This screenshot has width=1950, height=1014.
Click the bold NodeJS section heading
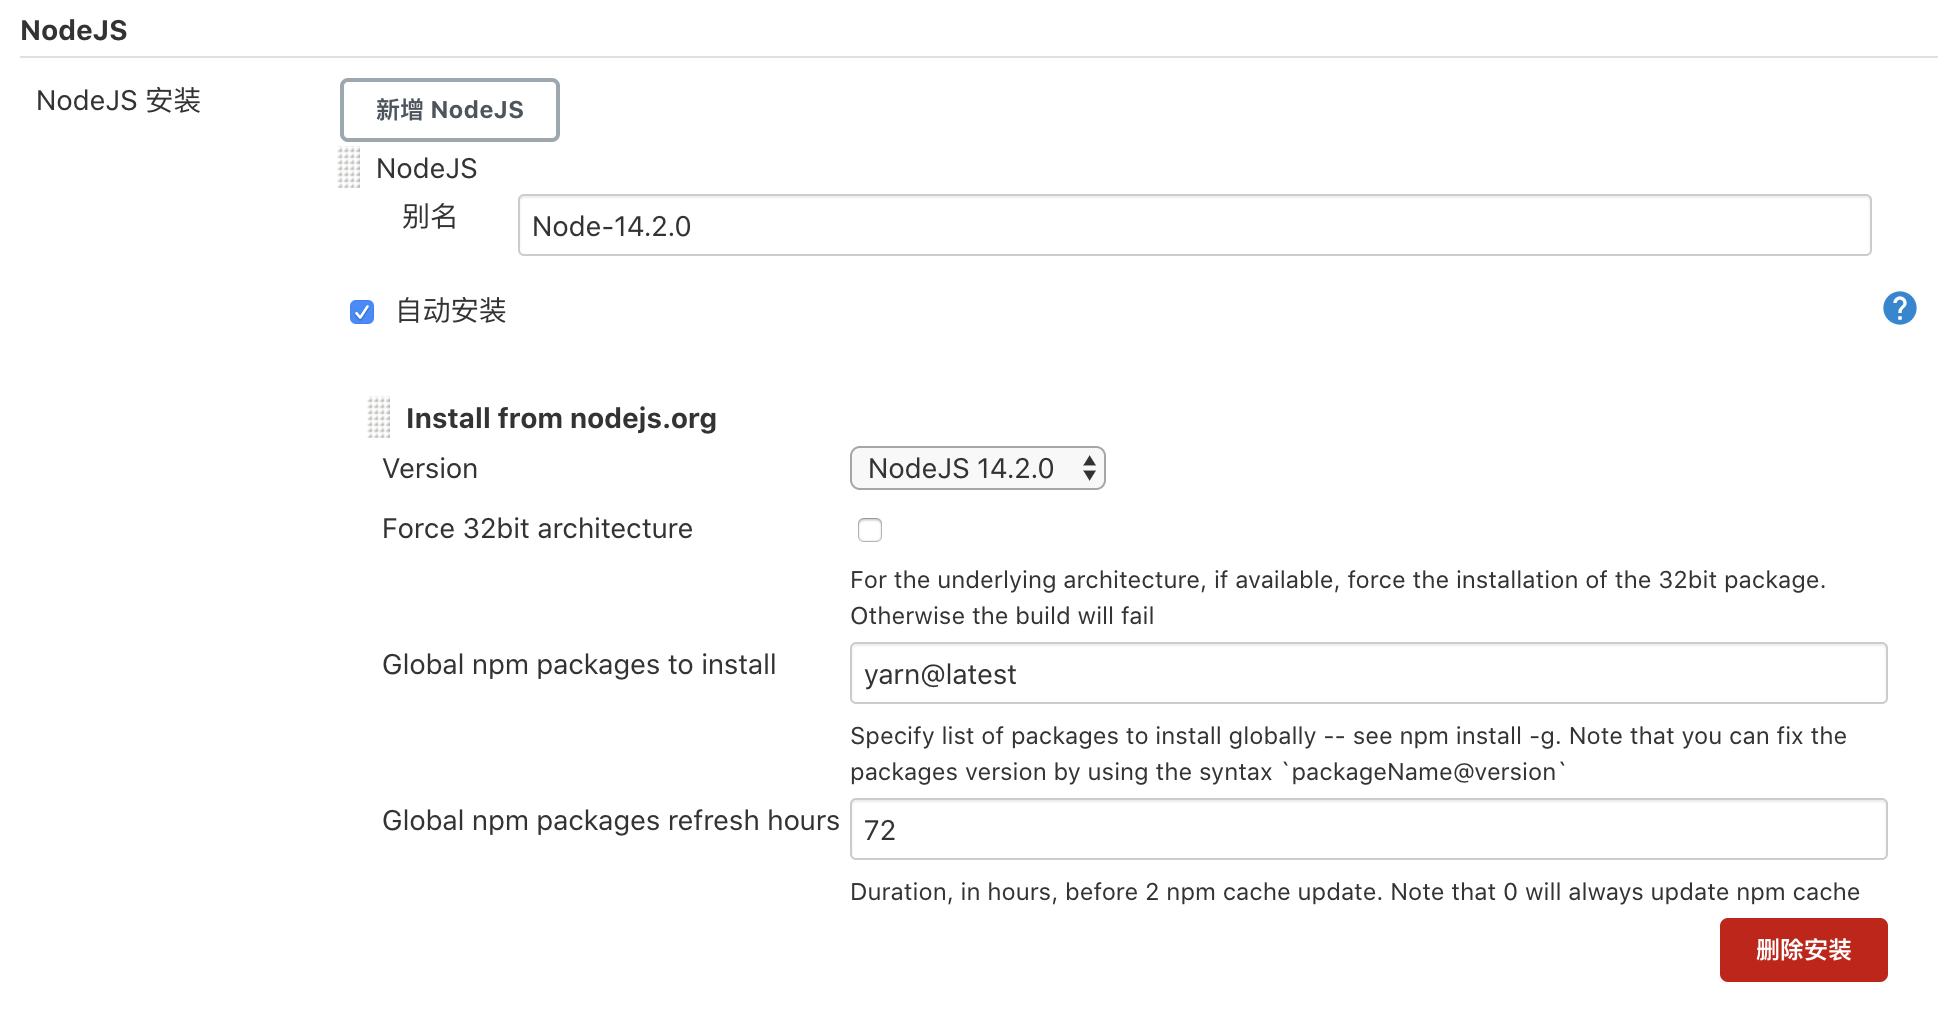pyautogui.click(x=74, y=30)
